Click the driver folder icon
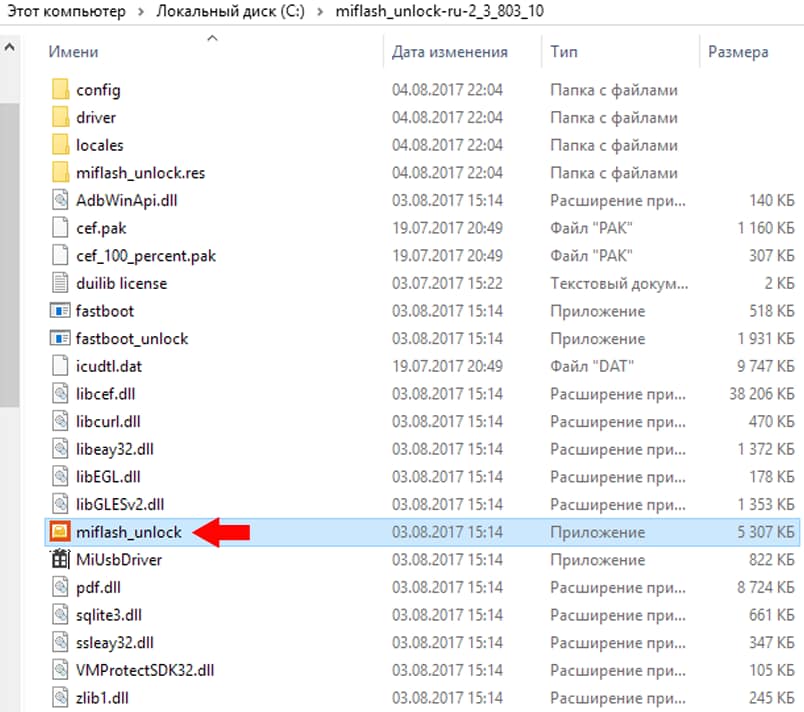The width and height of the screenshot is (804, 712). point(60,117)
